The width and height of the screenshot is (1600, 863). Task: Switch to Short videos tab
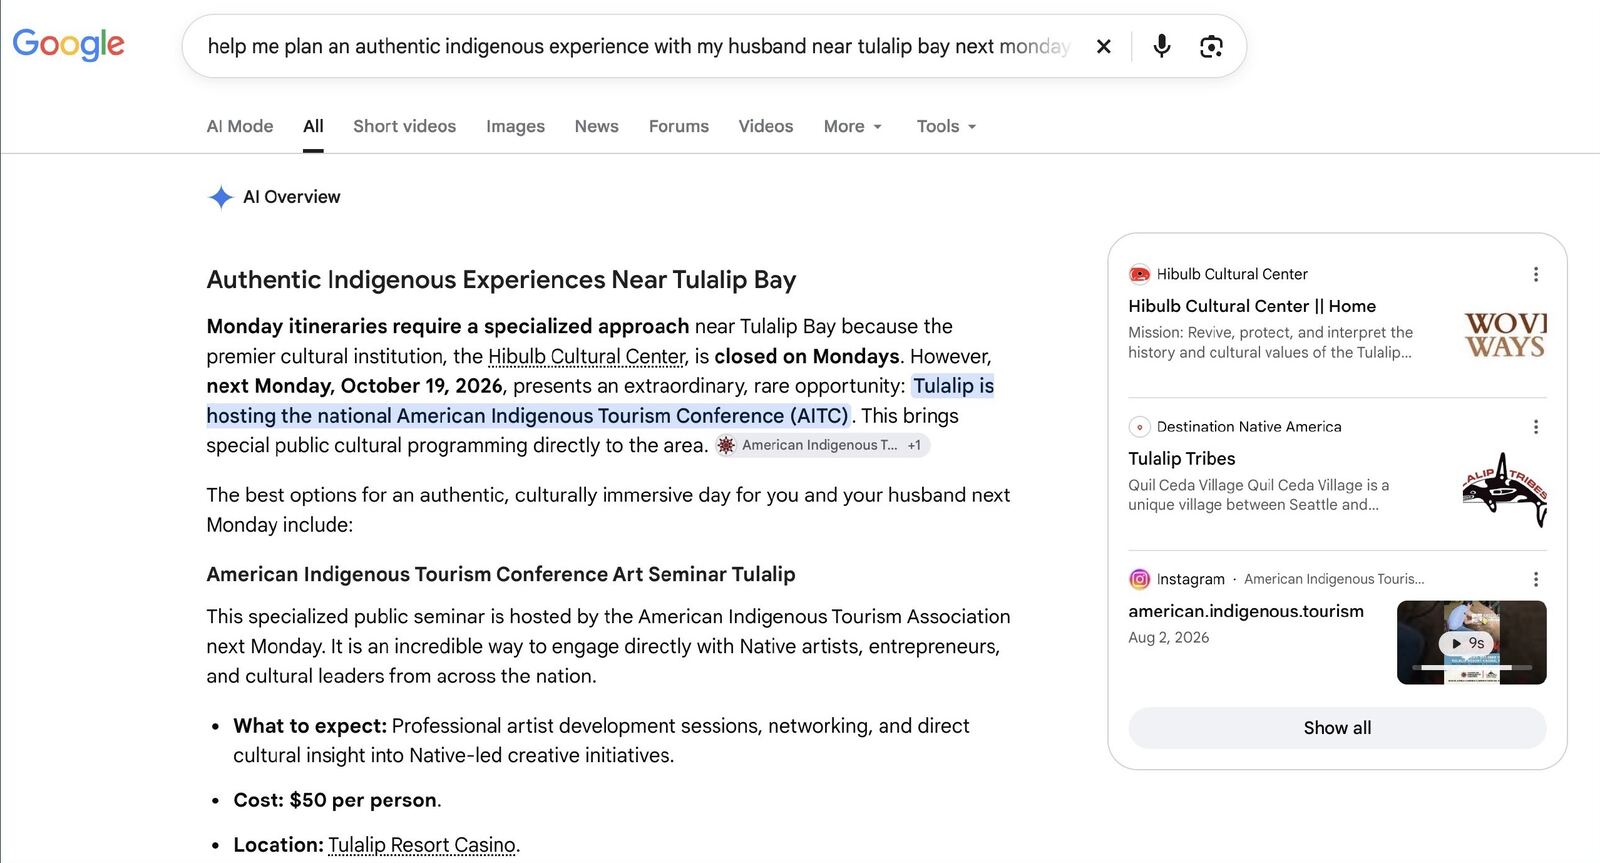pos(404,126)
